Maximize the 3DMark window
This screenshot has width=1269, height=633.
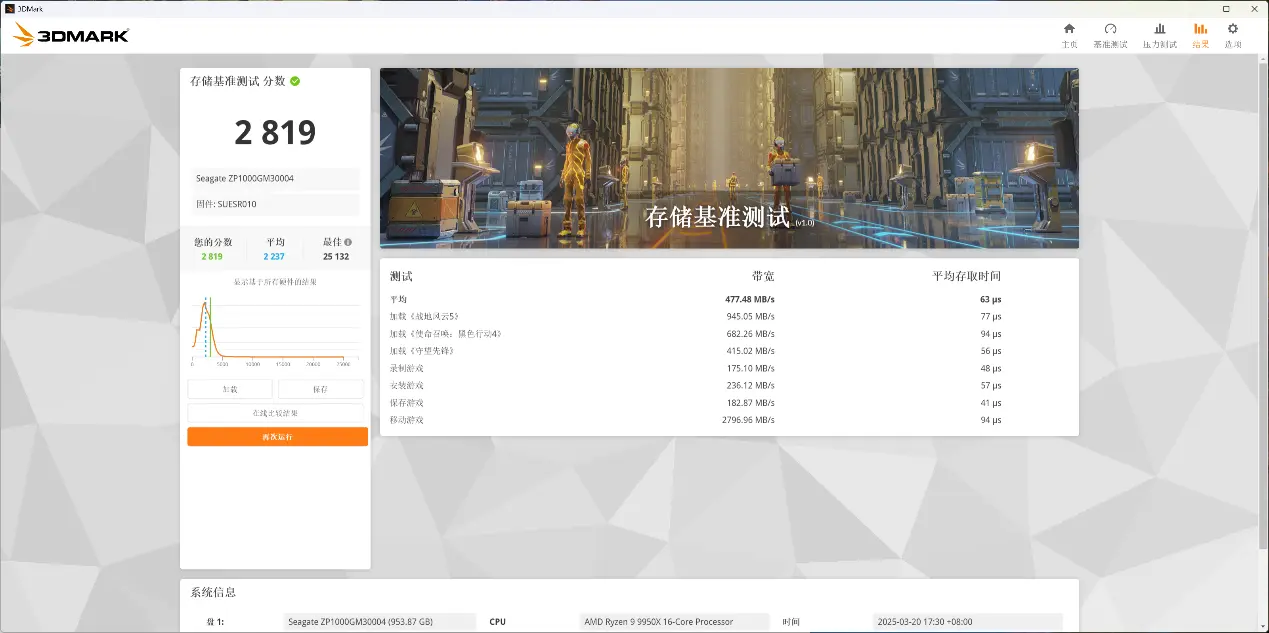1226,8
